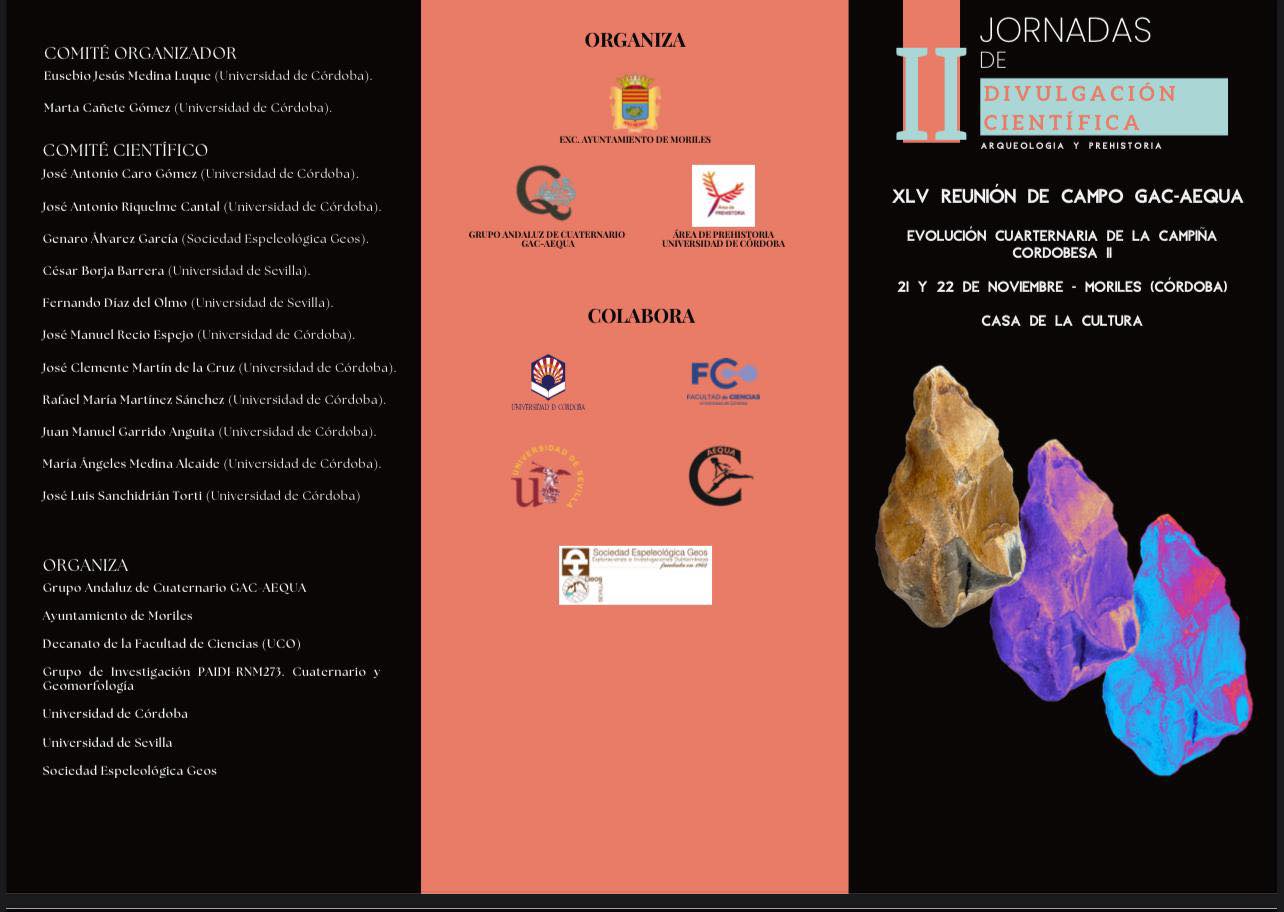Click the COLABORA heading in center panel
The image size is (1284, 912).
point(641,316)
